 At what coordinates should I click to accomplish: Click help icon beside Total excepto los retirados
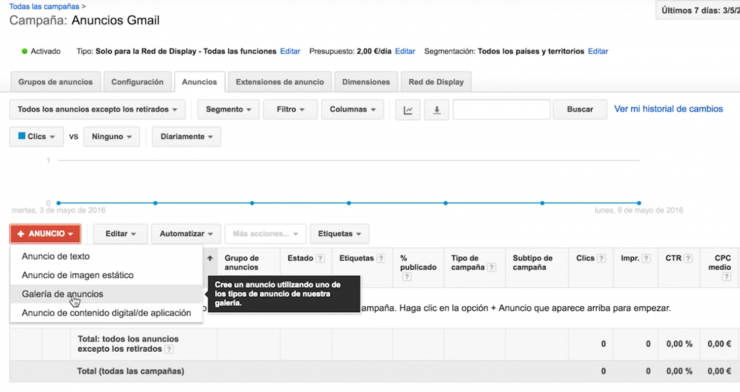click(169, 349)
